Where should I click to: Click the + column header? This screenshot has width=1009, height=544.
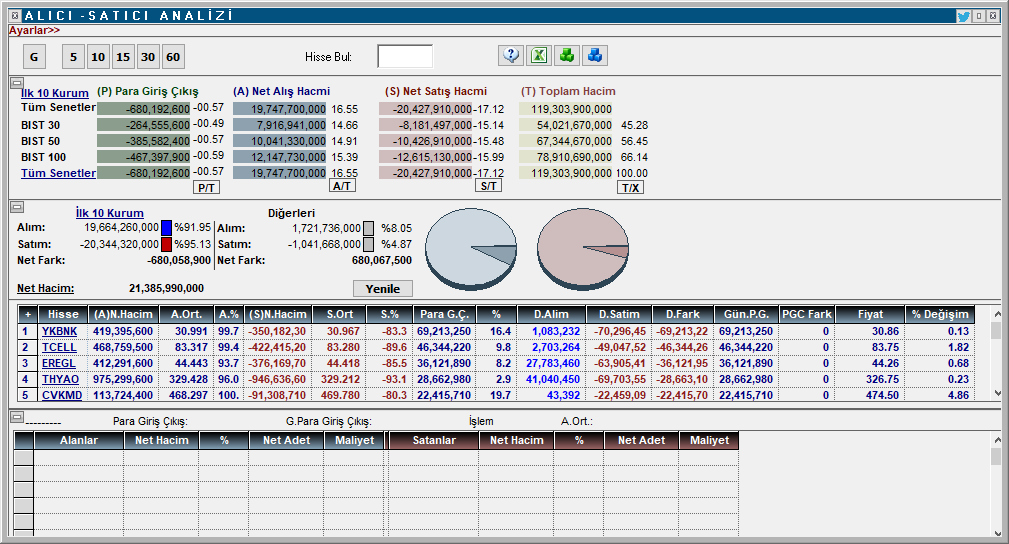[28, 314]
